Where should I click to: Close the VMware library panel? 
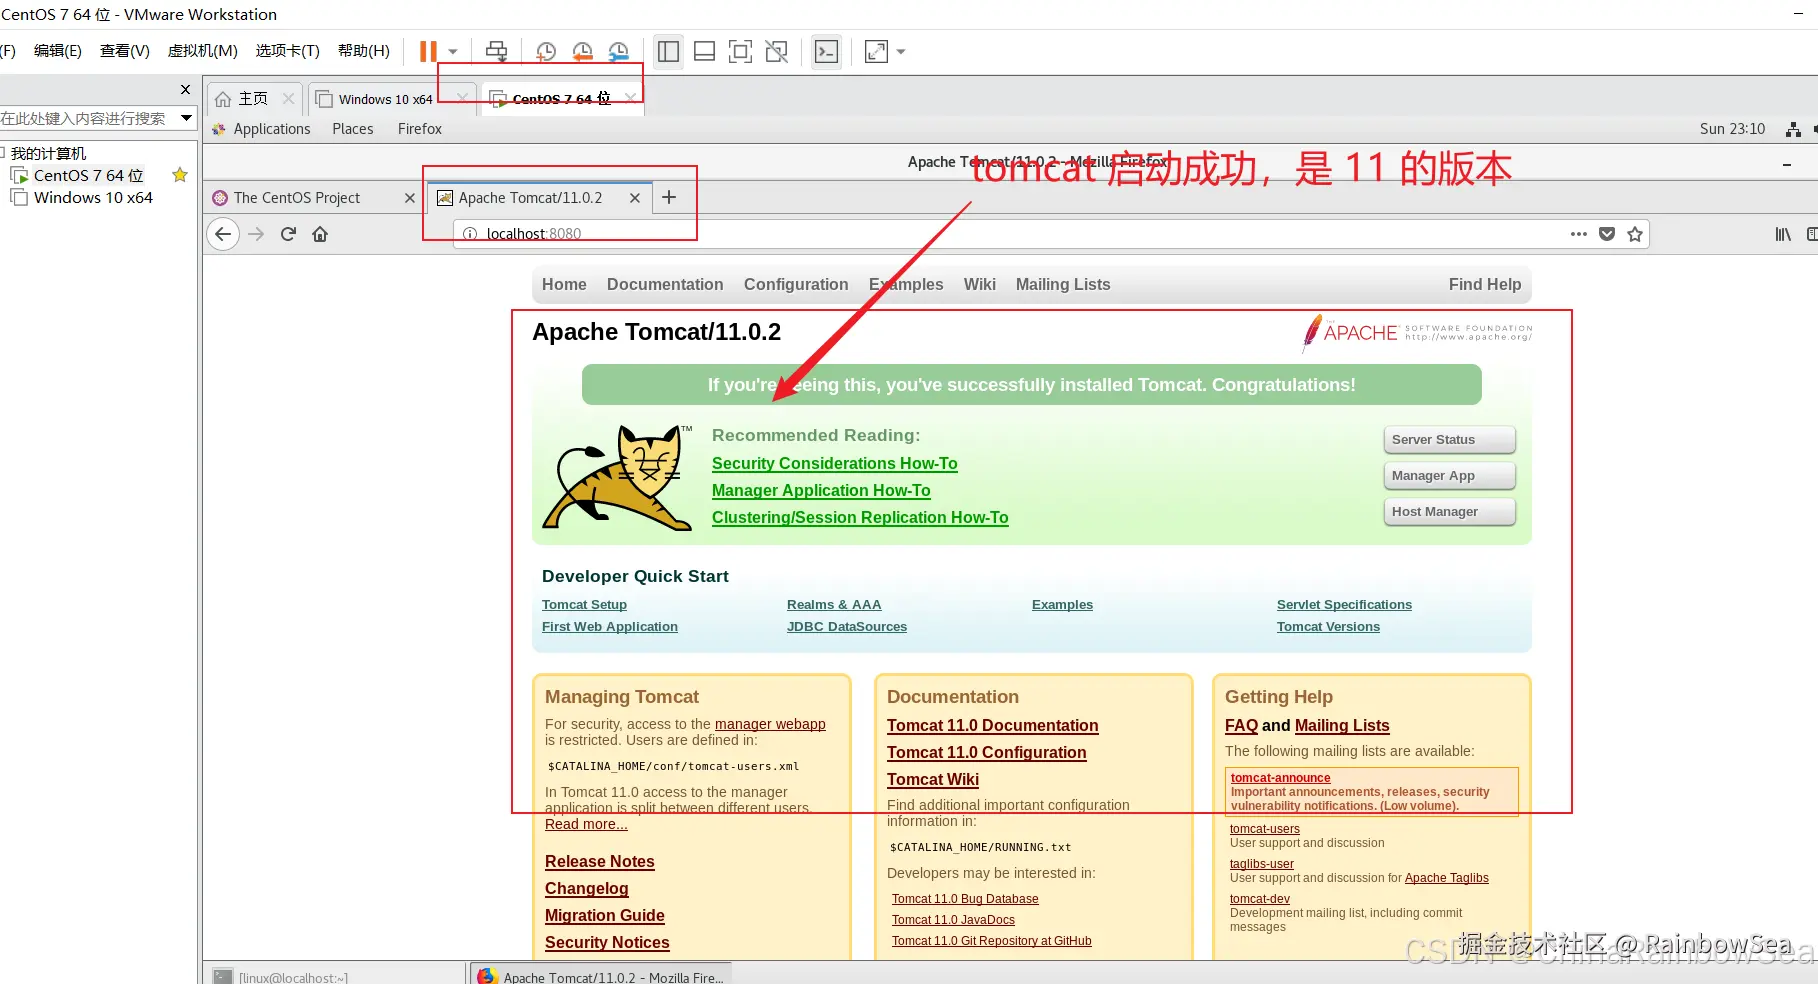click(185, 89)
